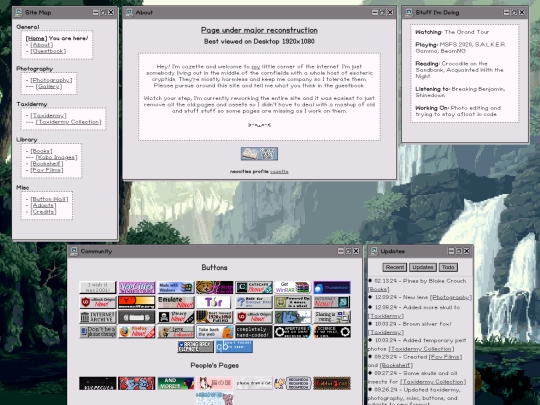This screenshot has height=405, width=540.
Task: Click the Sharing is caring badge
Action: click(x=332, y=317)
